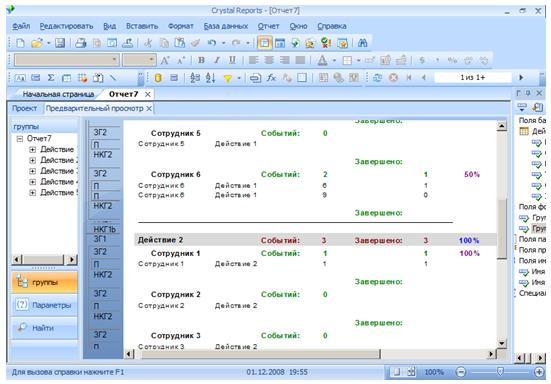The width and height of the screenshot is (551, 384).
Task: Open the undo history dropdown arrow
Action: [223, 43]
